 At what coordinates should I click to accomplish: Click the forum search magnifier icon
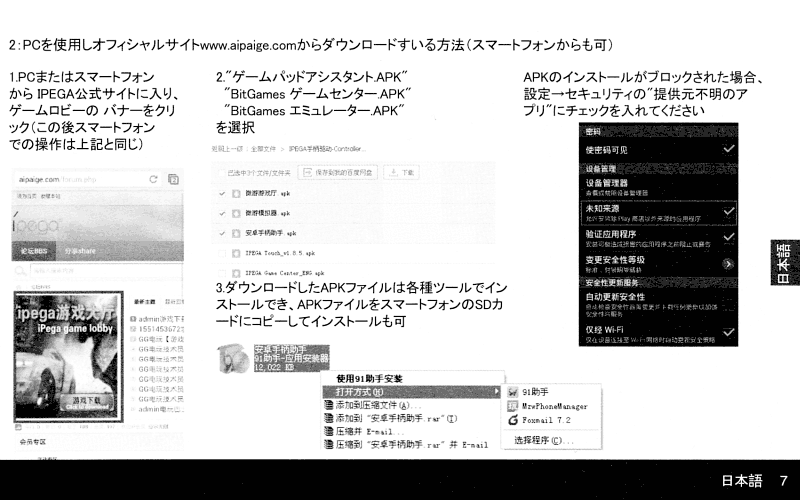point(20,271)
